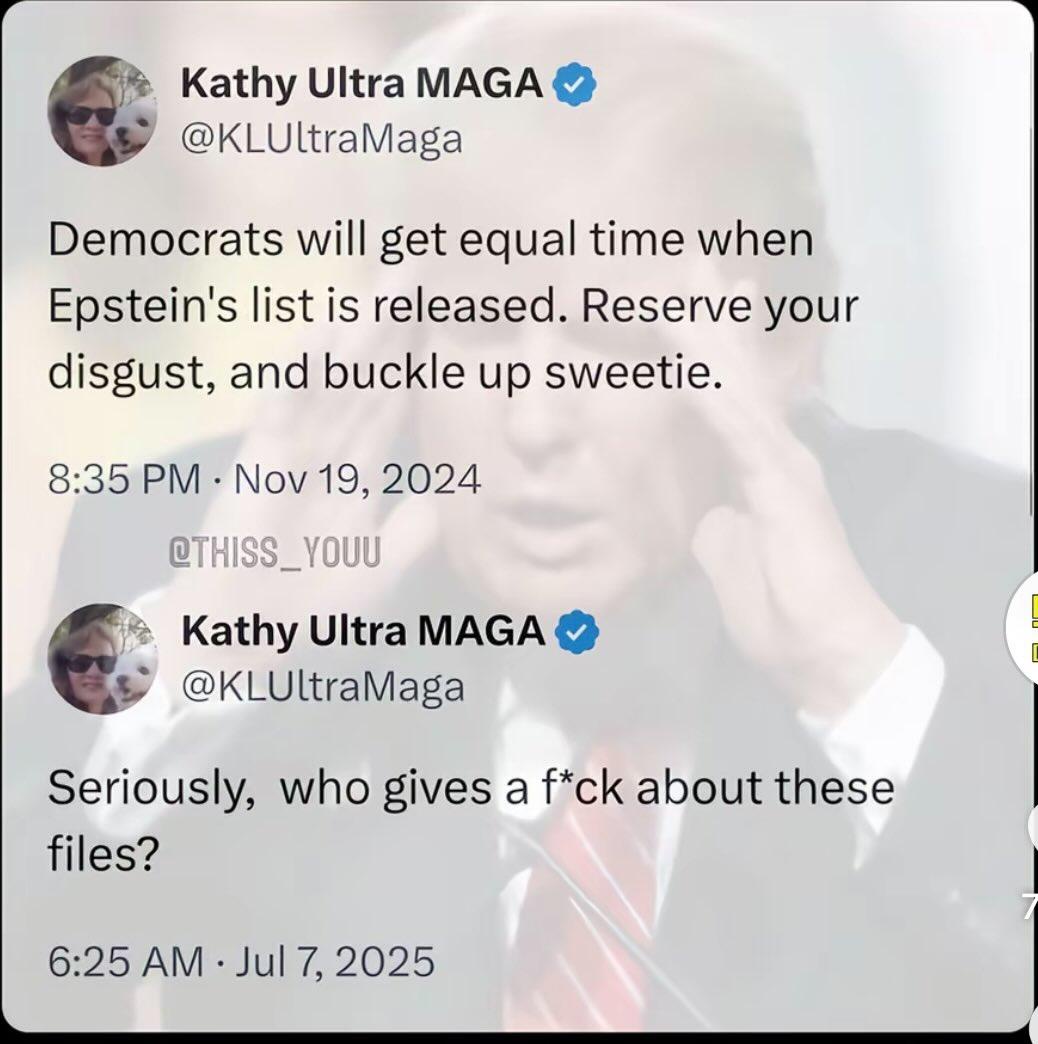Click verified badge on the first tweet

pos(573,87)
